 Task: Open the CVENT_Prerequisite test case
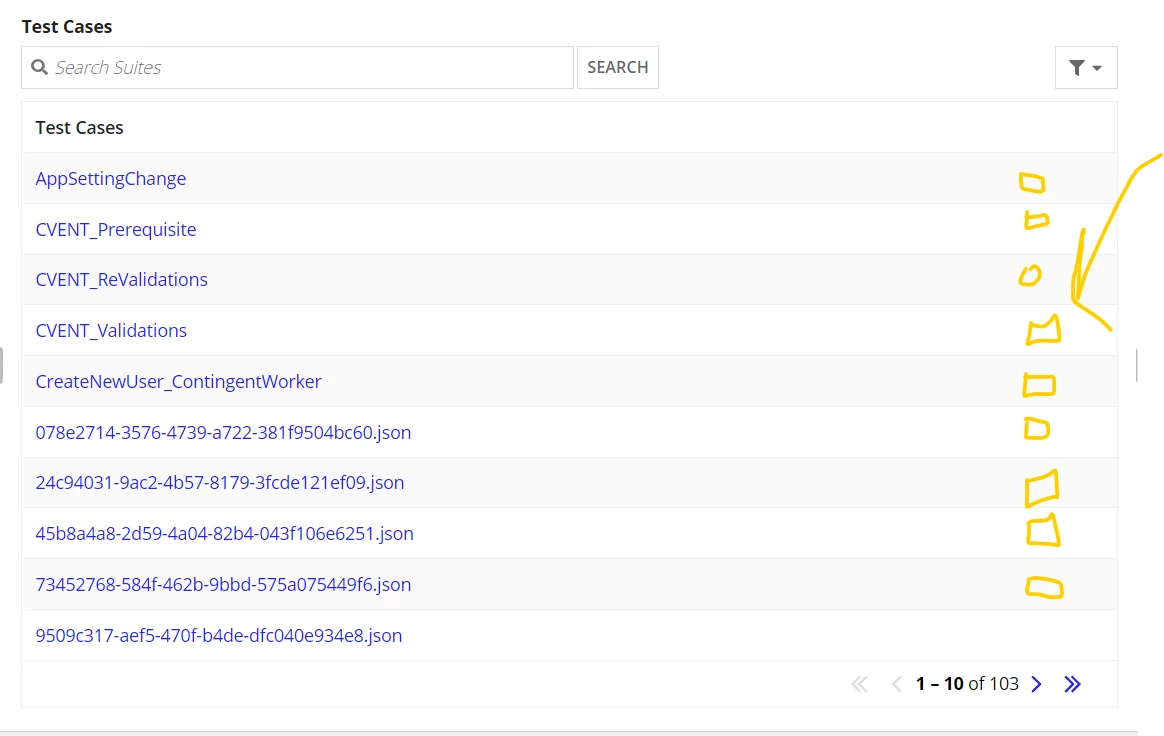point(116,229)
